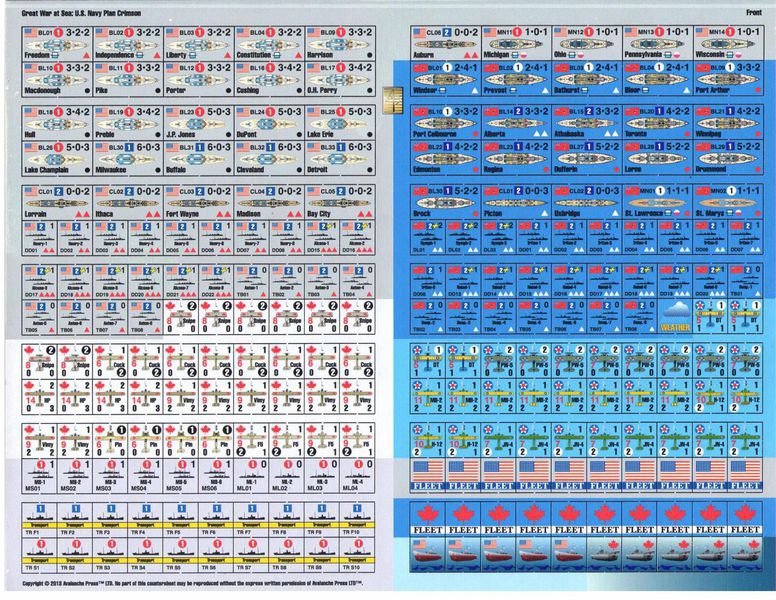Choose the Bay City cruiser counter

click(x=340, y=202)
